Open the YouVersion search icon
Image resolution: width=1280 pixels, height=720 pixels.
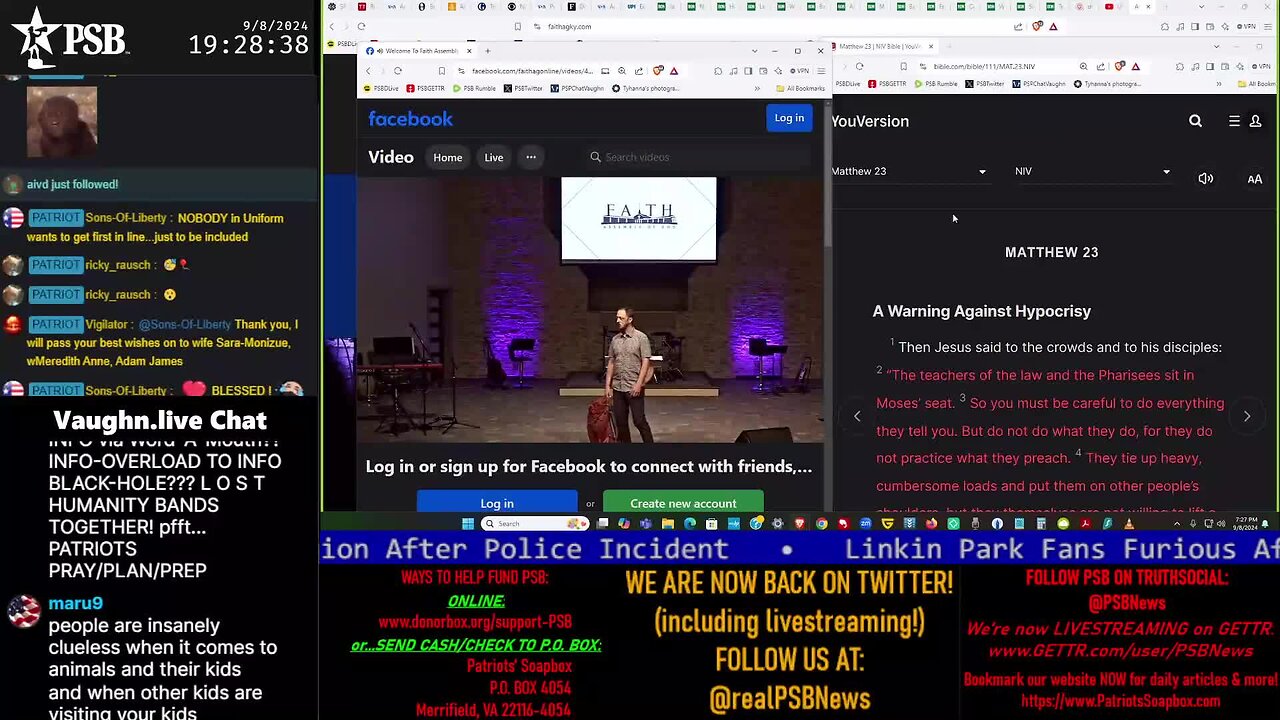point(1195,121)
